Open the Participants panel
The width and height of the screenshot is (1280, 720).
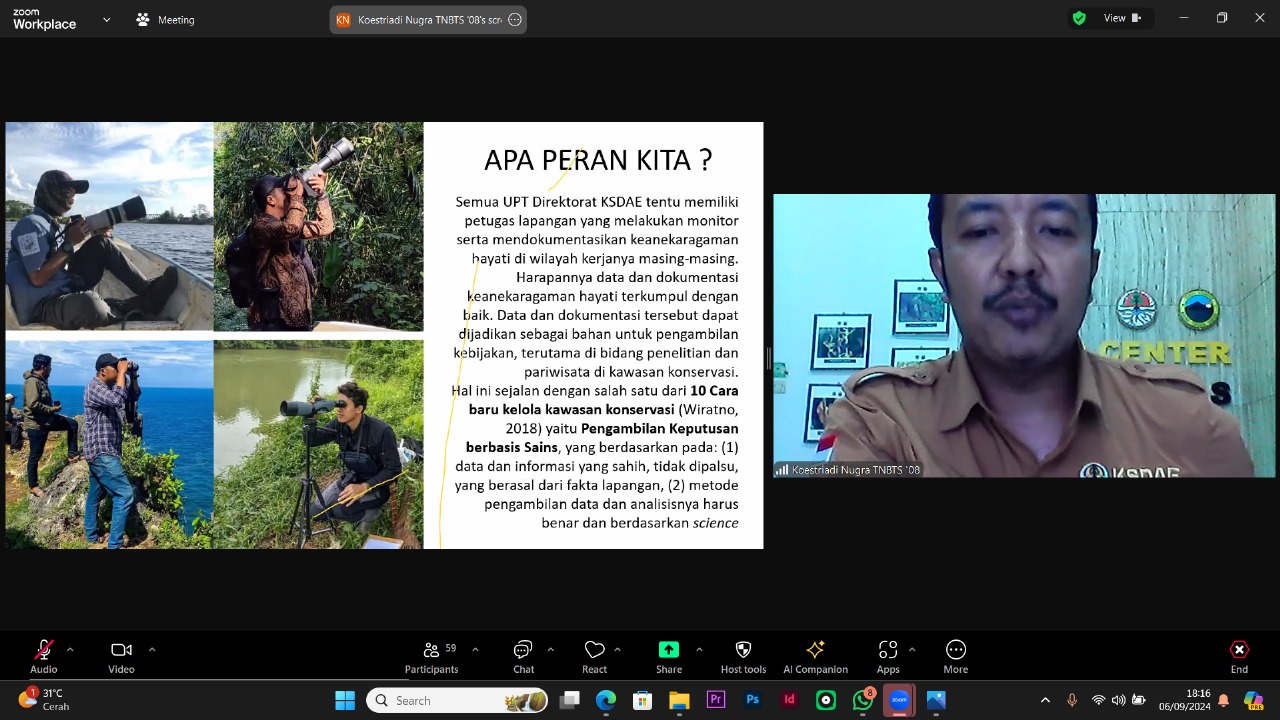pos(431,656)
